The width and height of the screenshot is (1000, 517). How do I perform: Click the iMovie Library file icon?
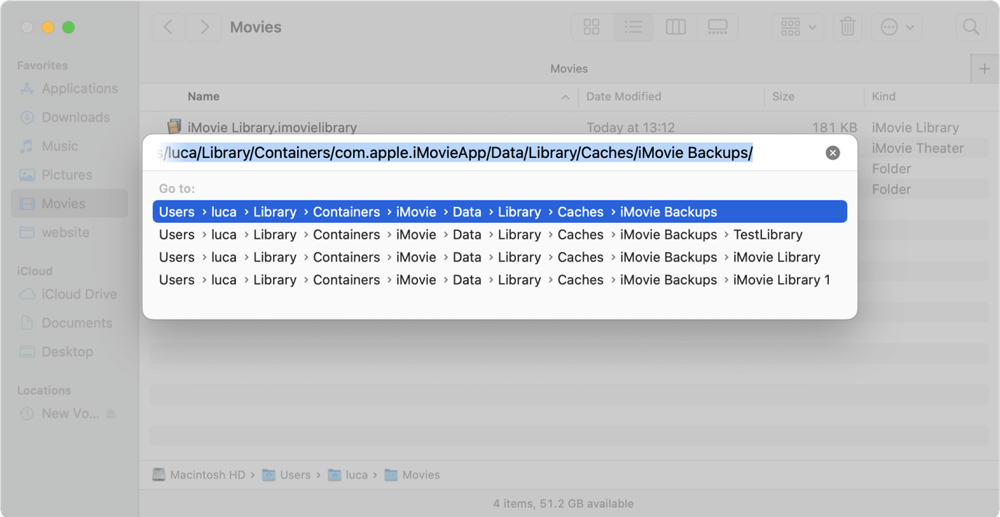pos(173,127)
